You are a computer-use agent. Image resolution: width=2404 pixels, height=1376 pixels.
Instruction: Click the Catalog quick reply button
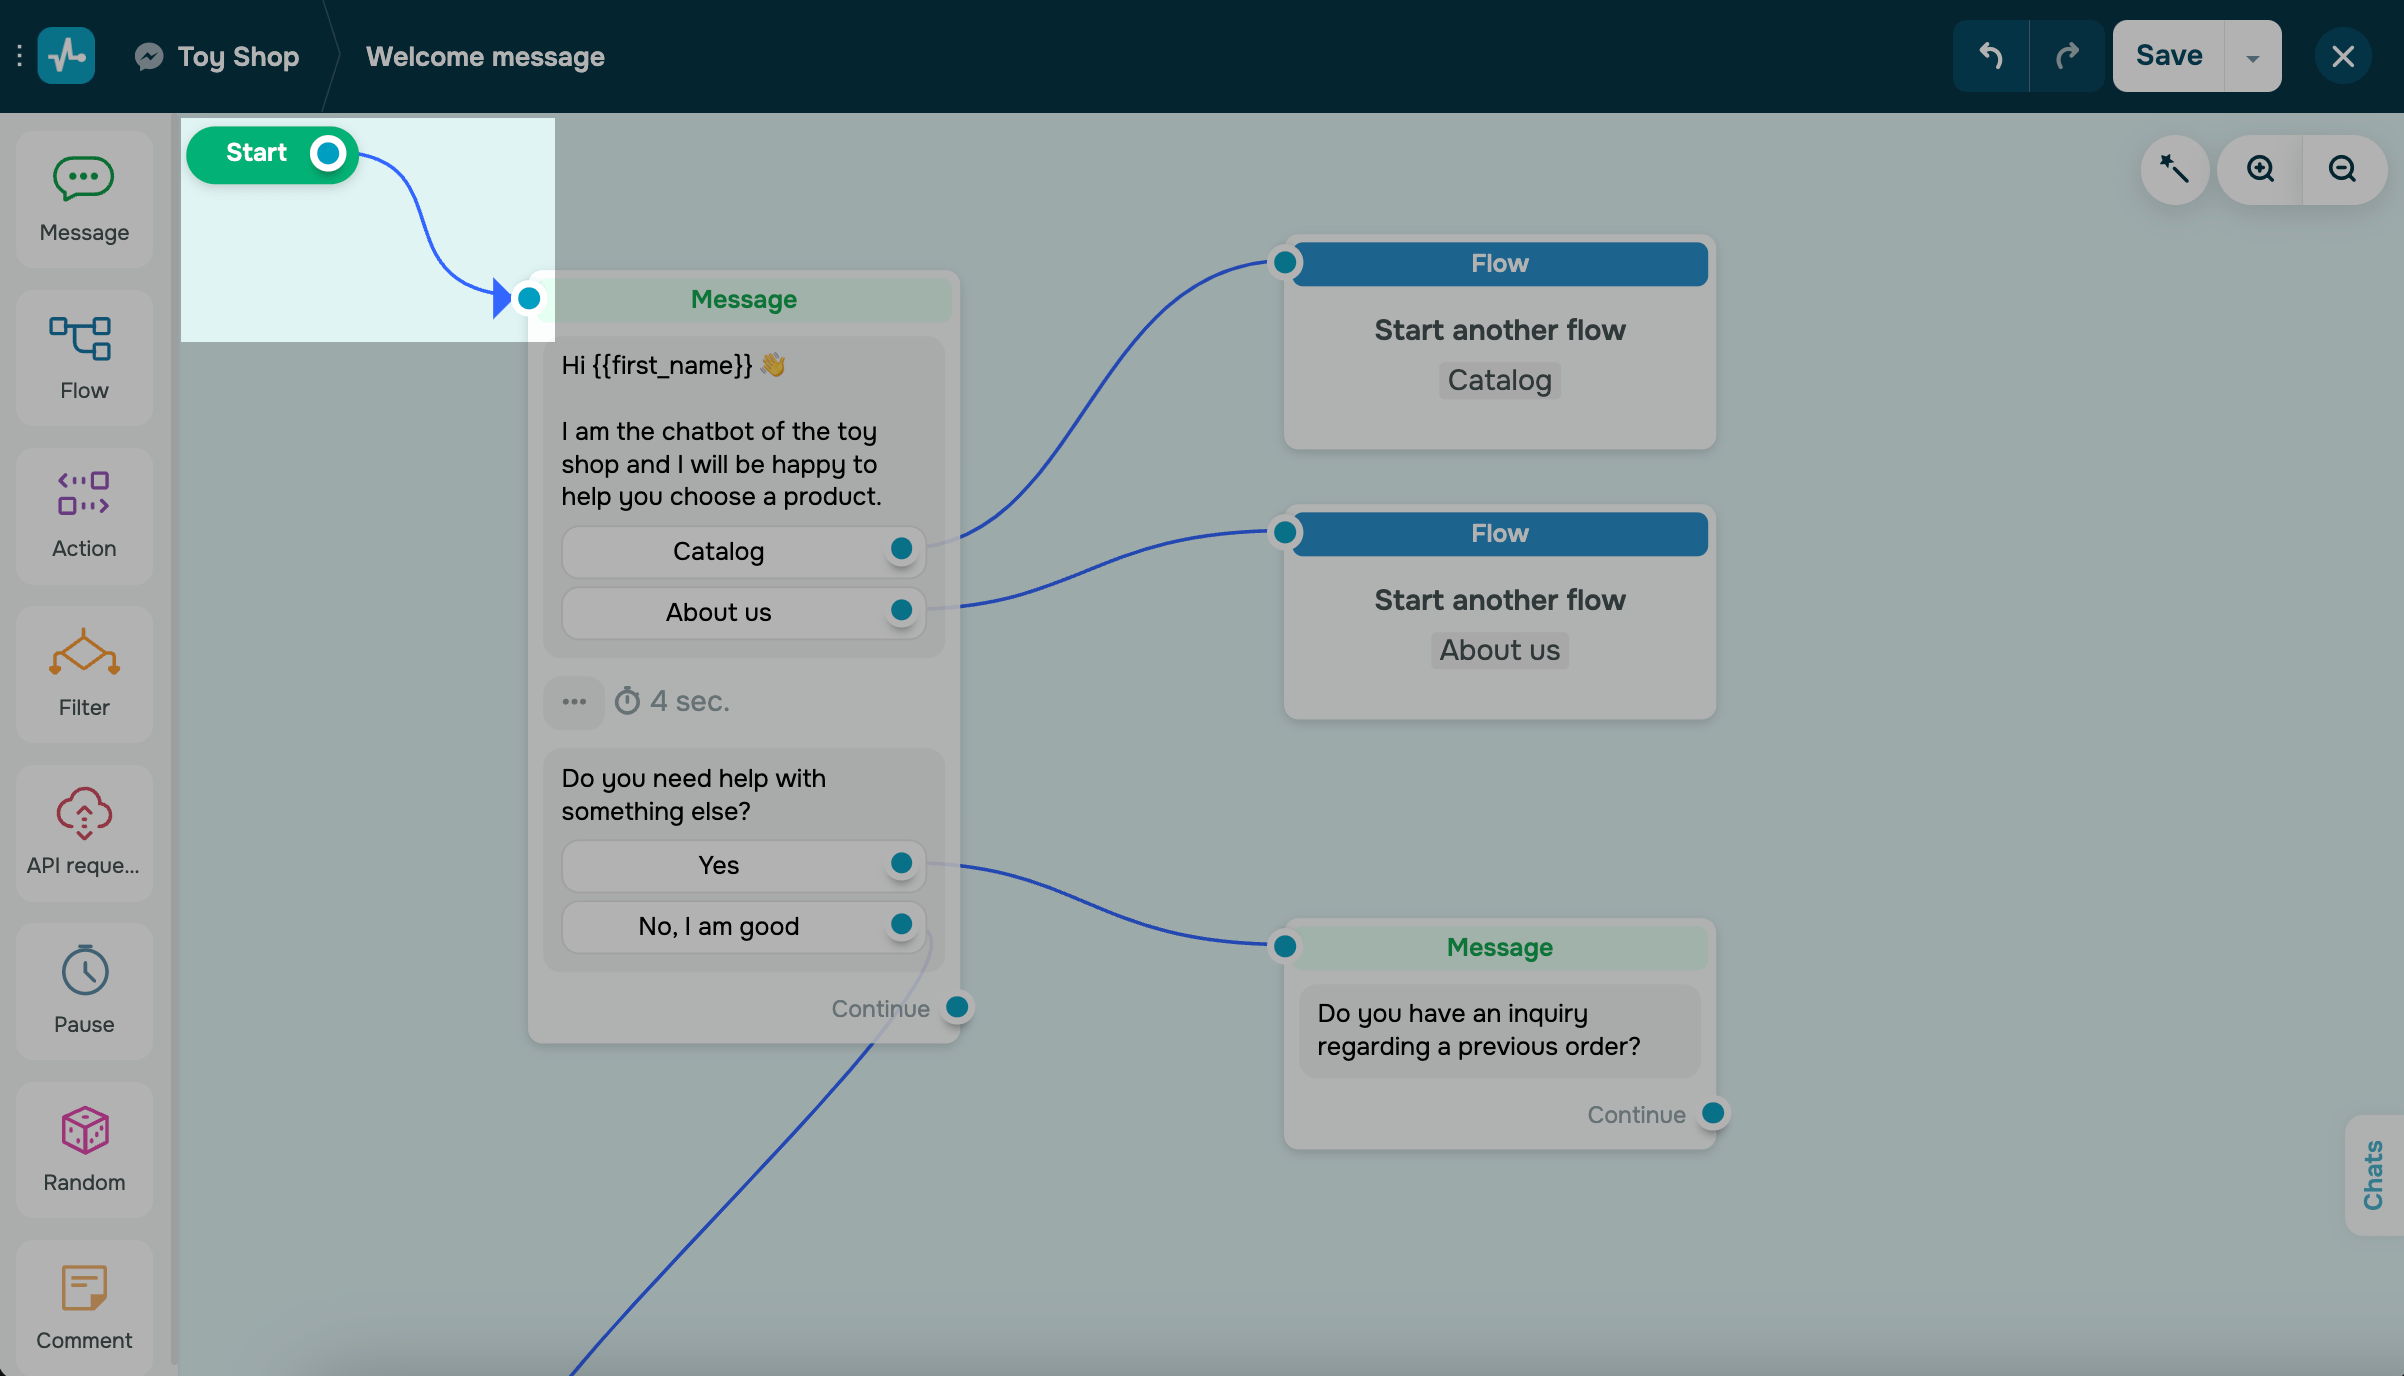point(718,551)
